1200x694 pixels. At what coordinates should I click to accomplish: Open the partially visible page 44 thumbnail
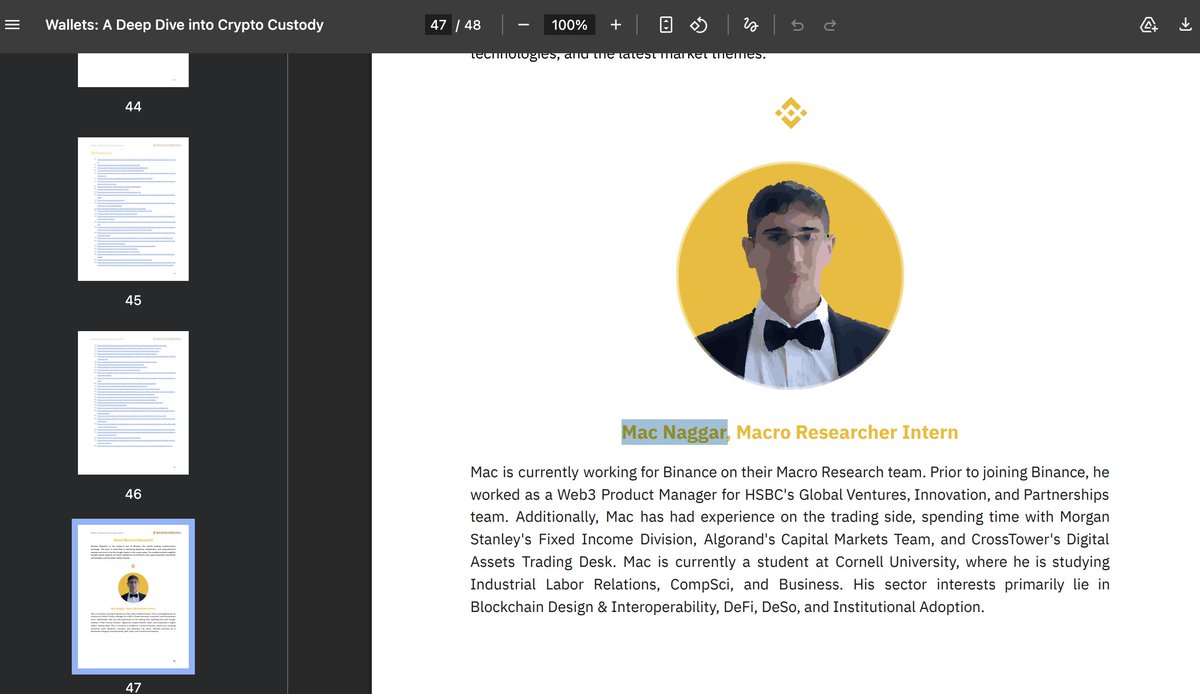click(x=133, y=70)
